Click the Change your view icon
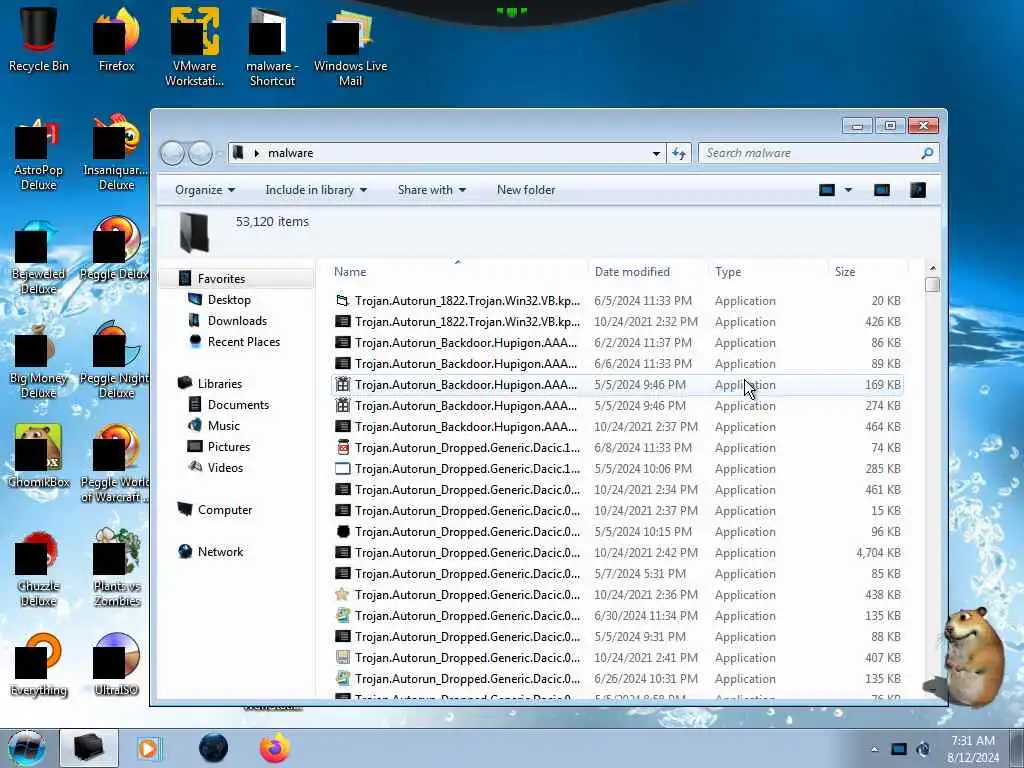 [x=827, y=190]
